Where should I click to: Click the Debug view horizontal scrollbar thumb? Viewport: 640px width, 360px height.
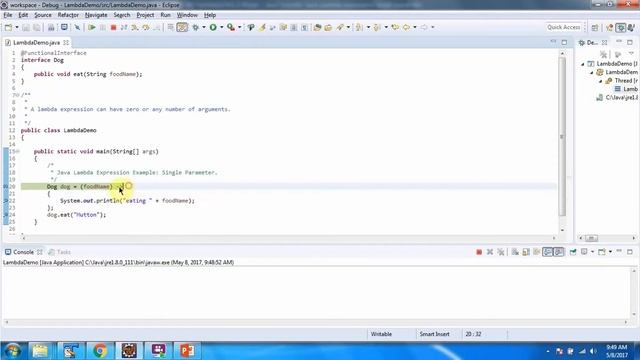tap(591, 238)
